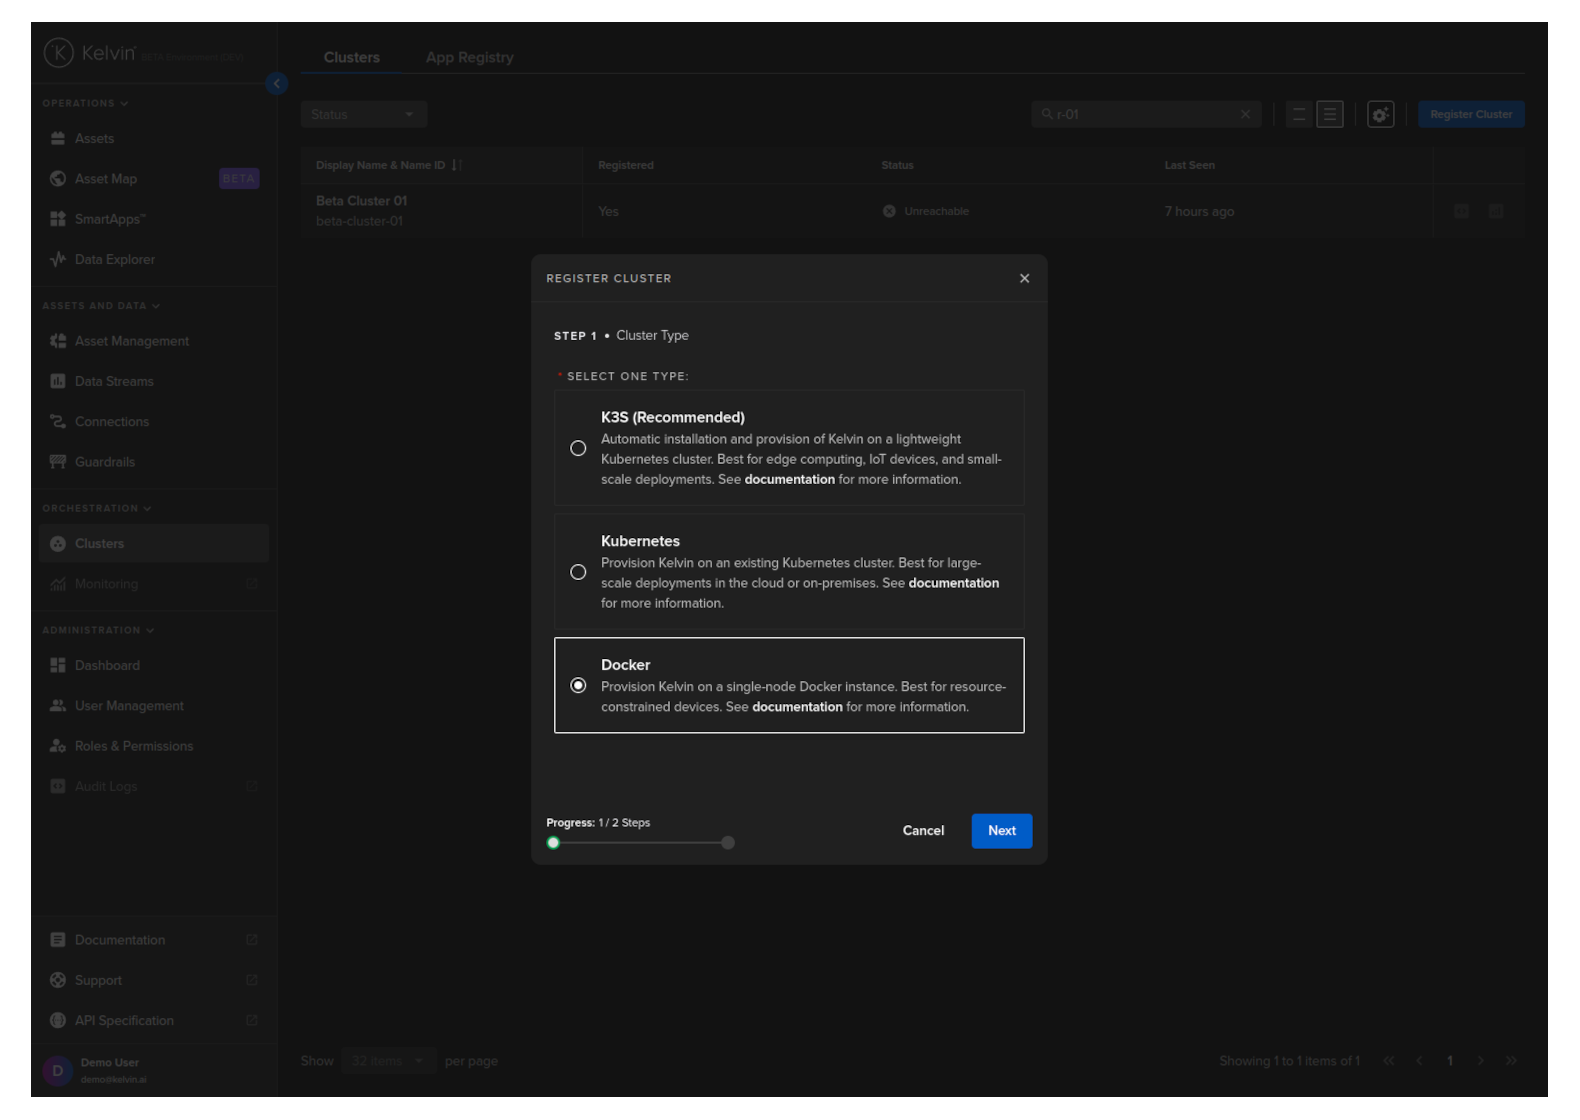Click second step on progress indicator

(728, 843)
